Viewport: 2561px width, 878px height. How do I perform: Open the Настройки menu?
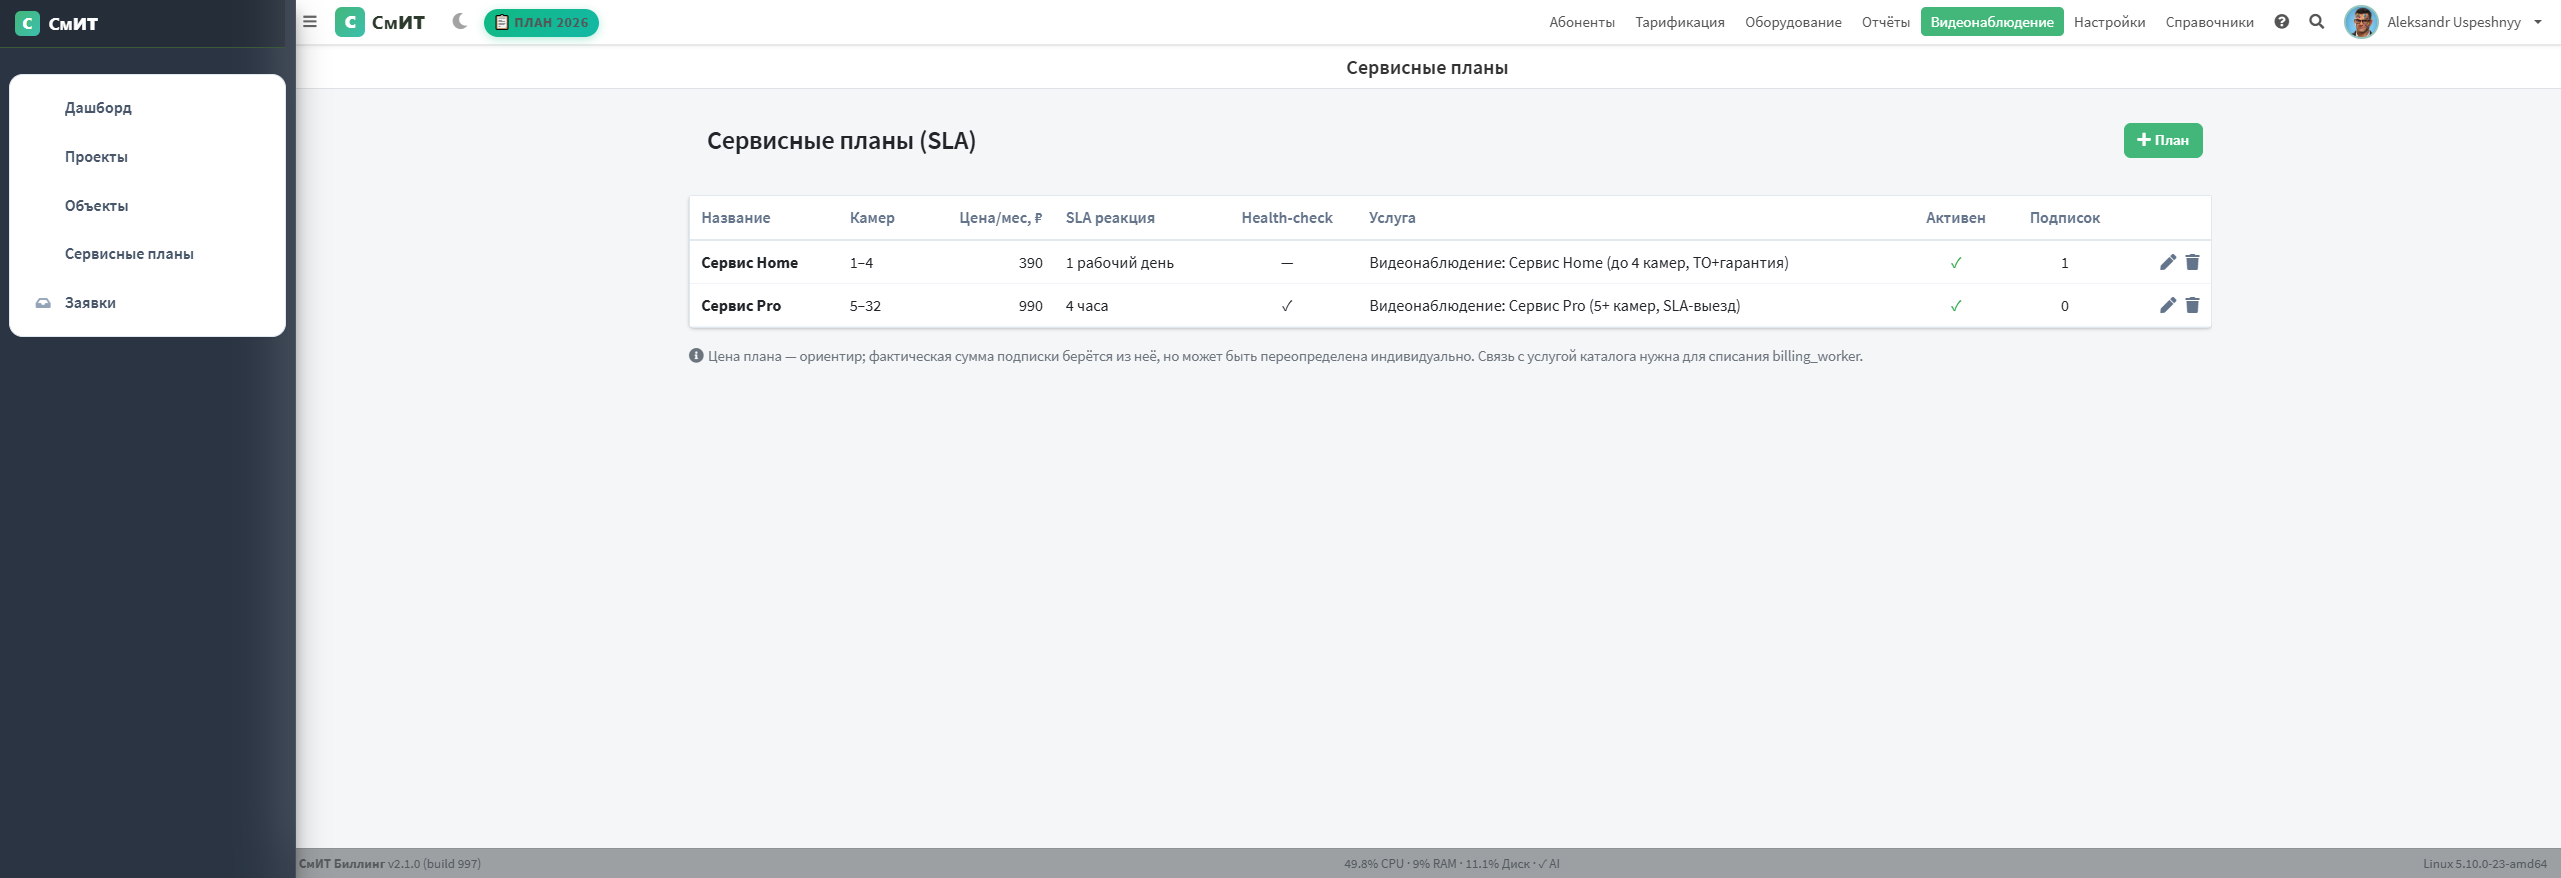click(2109, 22)
